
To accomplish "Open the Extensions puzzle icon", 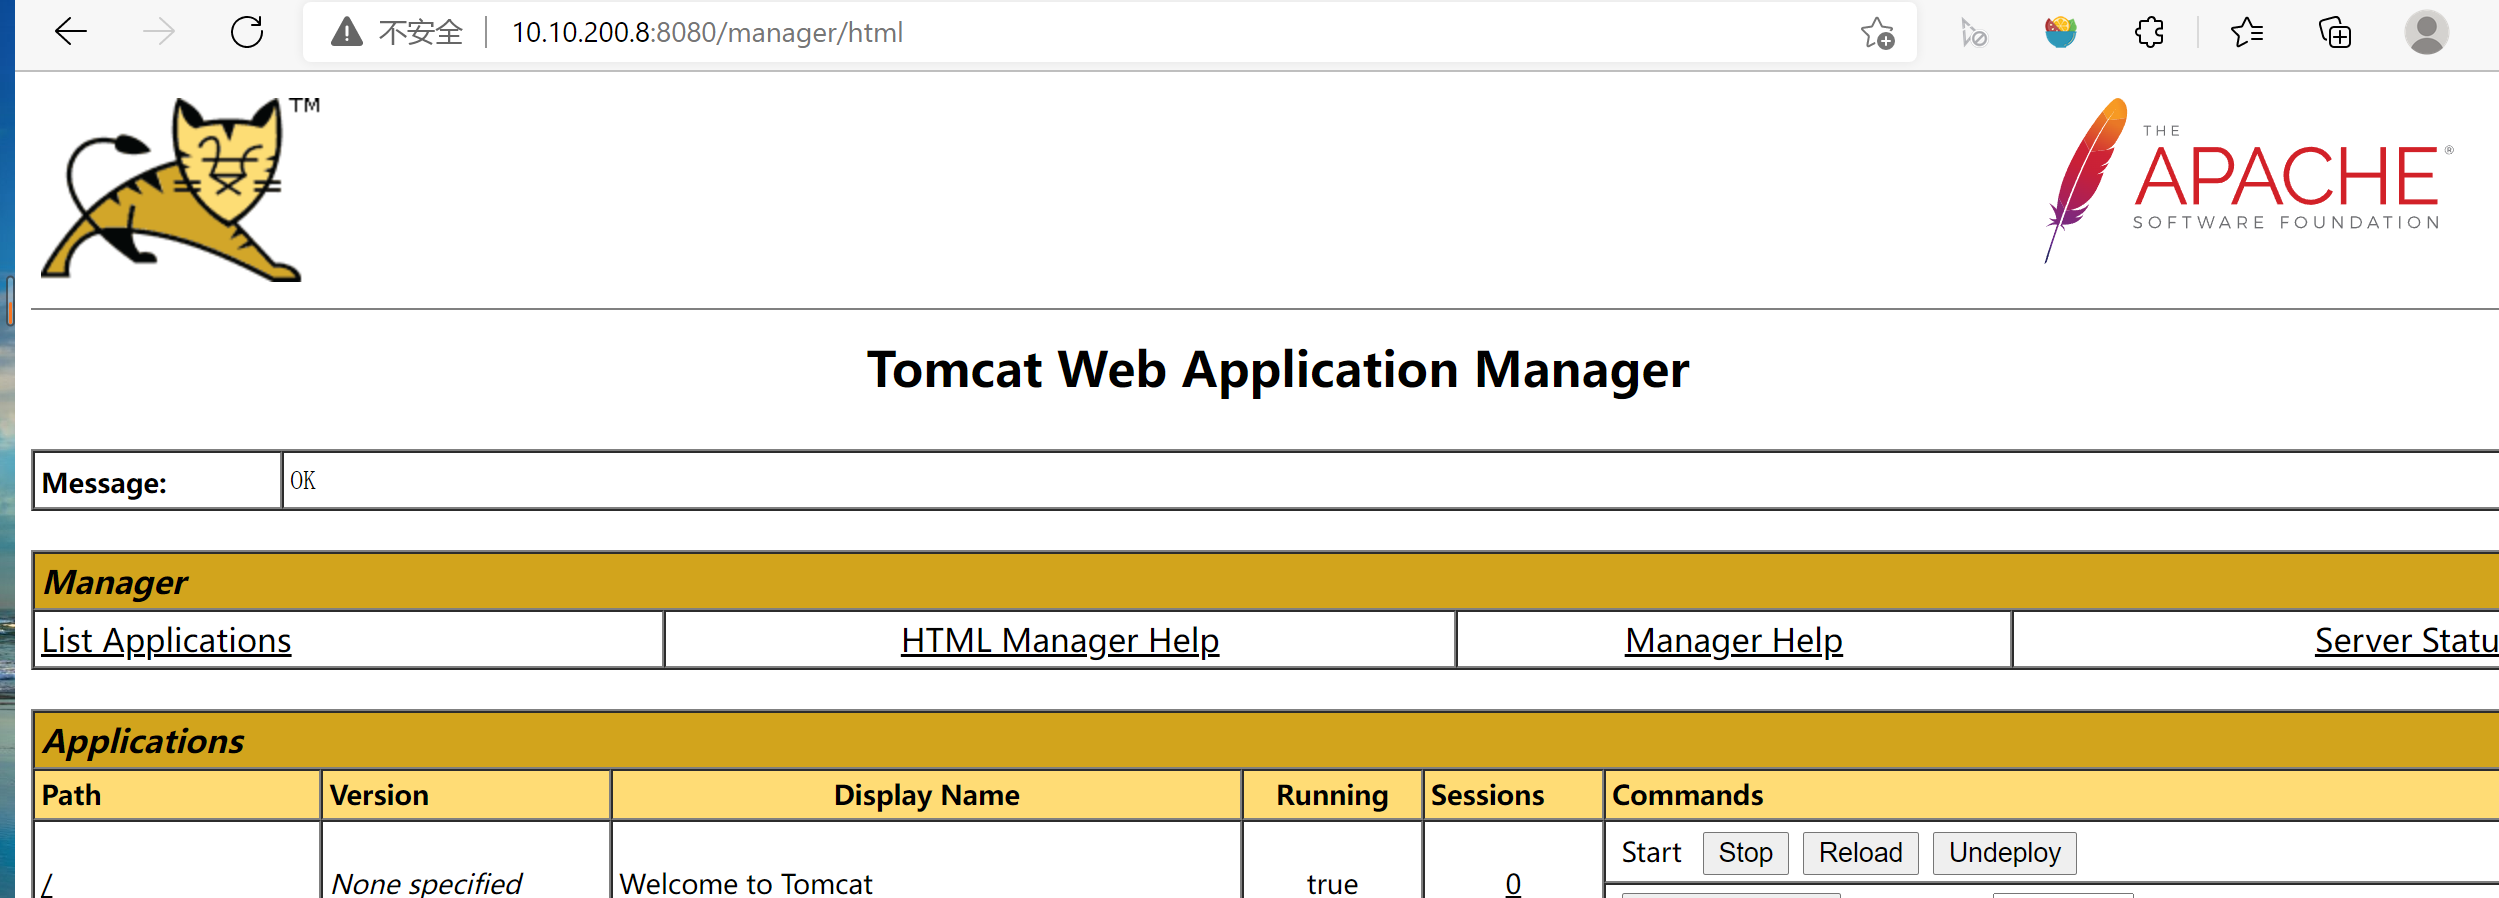I will [2149, 32].
